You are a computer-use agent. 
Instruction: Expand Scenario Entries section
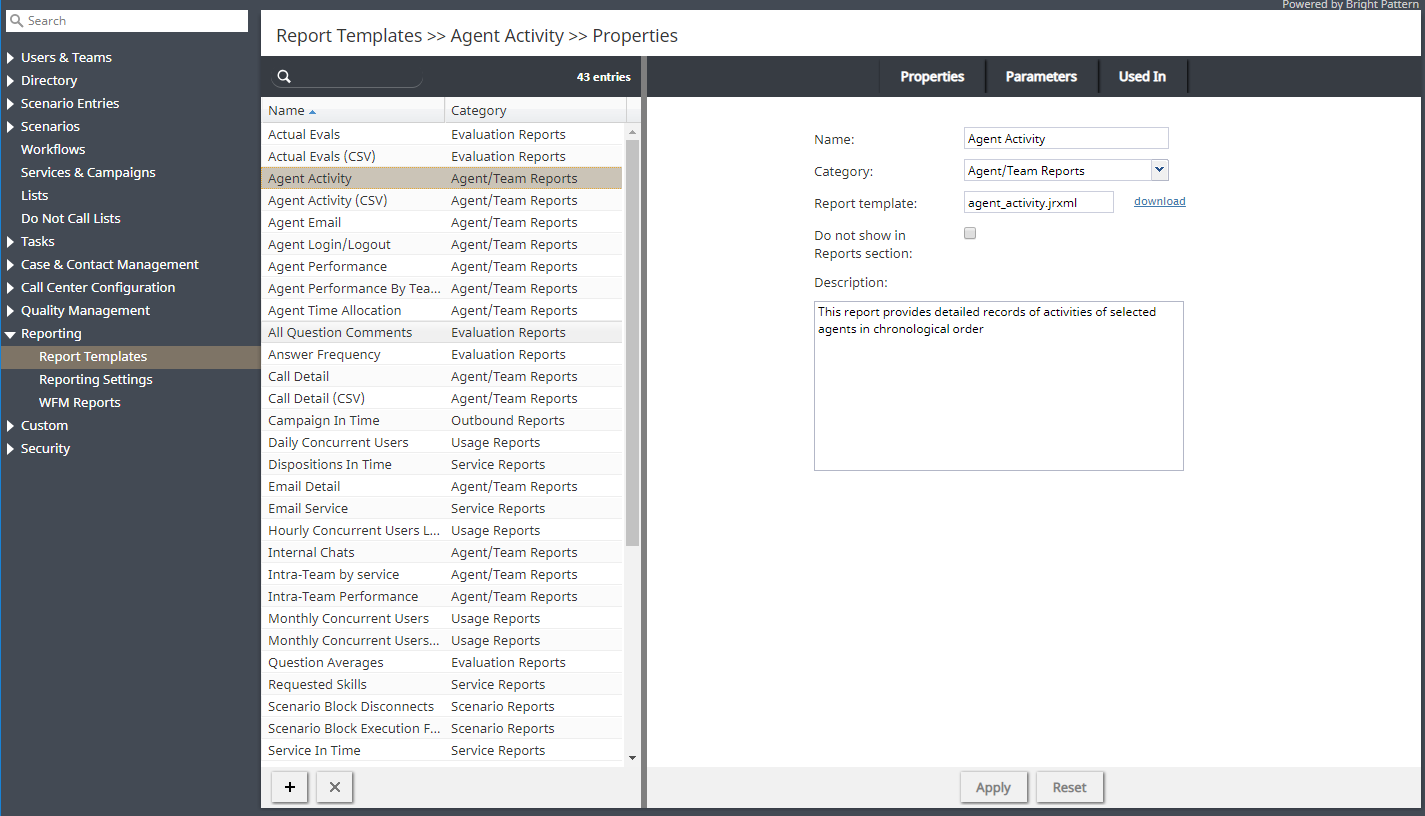click(11, 104)
